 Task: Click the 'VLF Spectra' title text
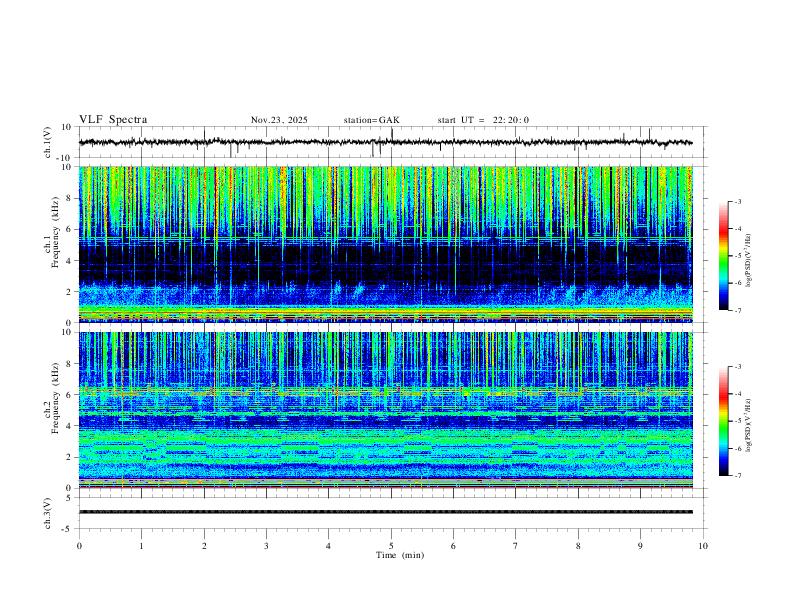(113, 120)
